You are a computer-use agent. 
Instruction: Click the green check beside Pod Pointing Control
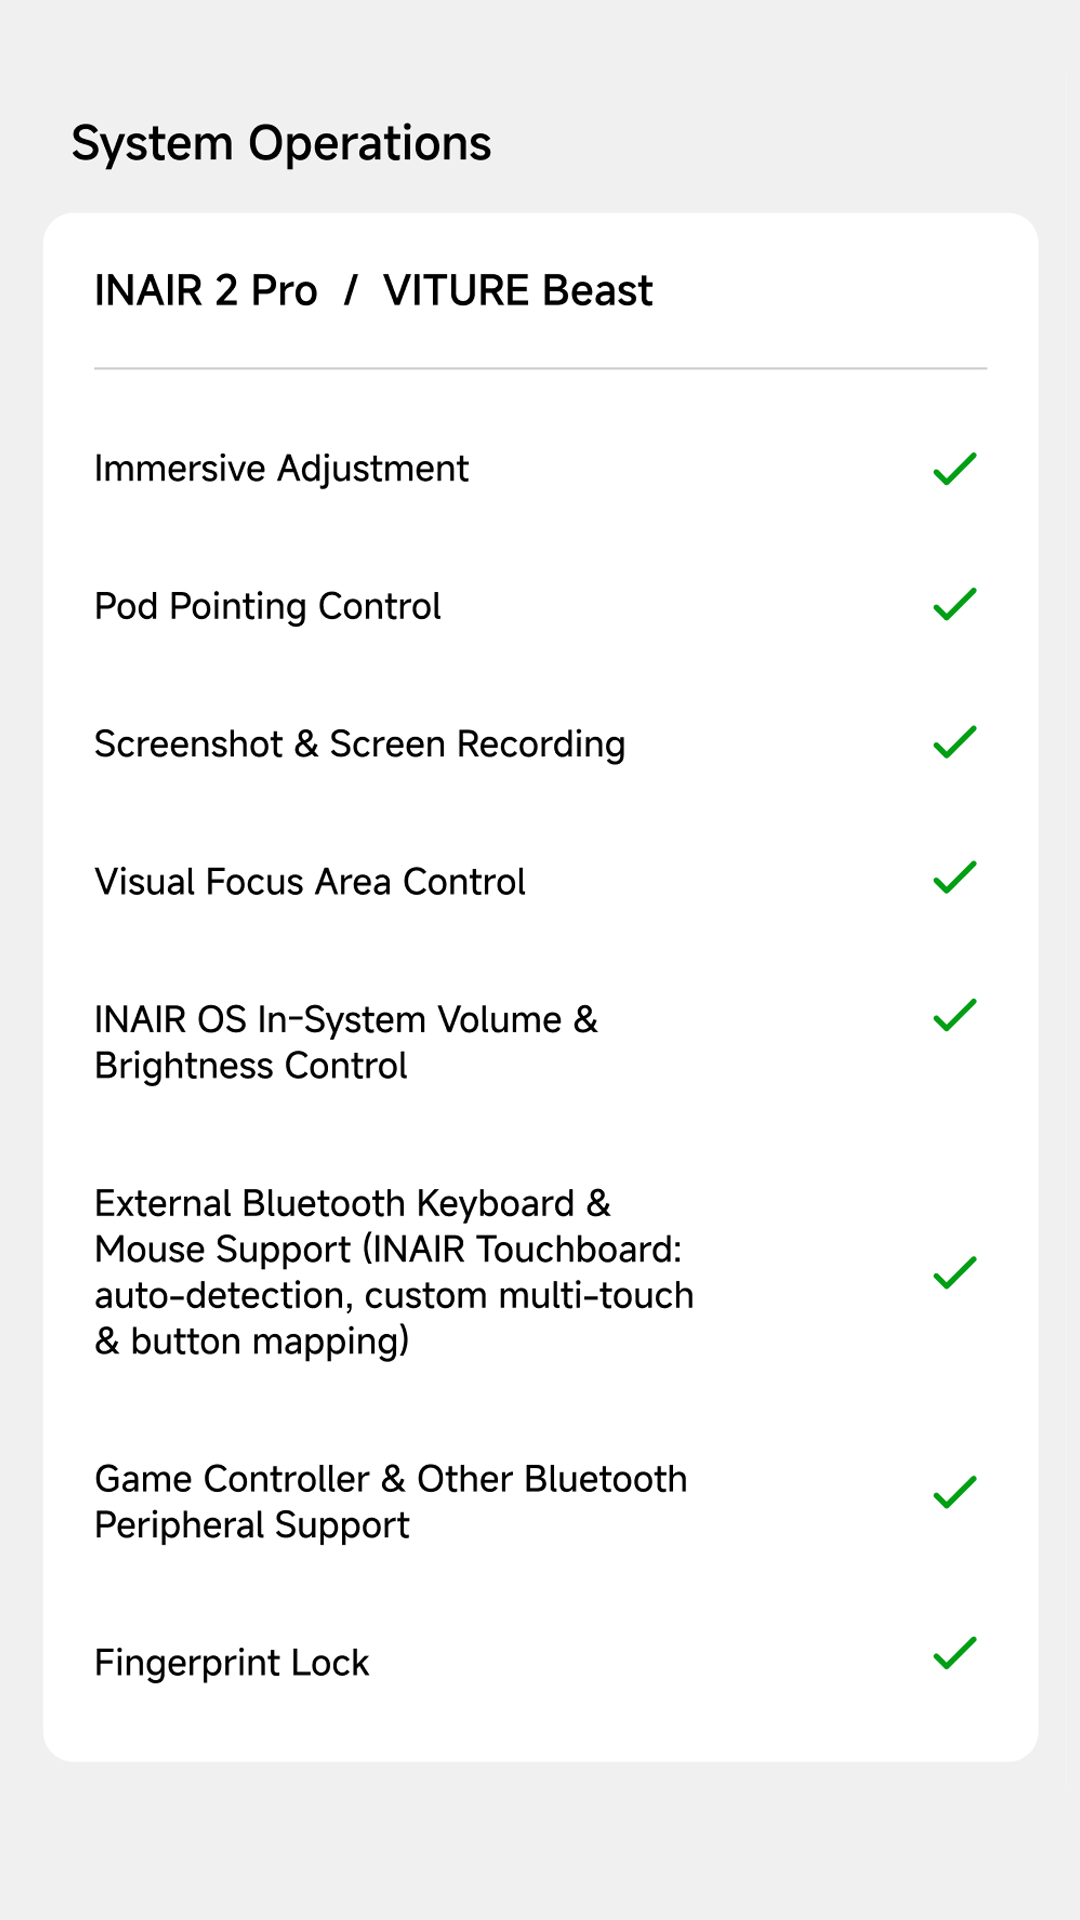(955, 604)
